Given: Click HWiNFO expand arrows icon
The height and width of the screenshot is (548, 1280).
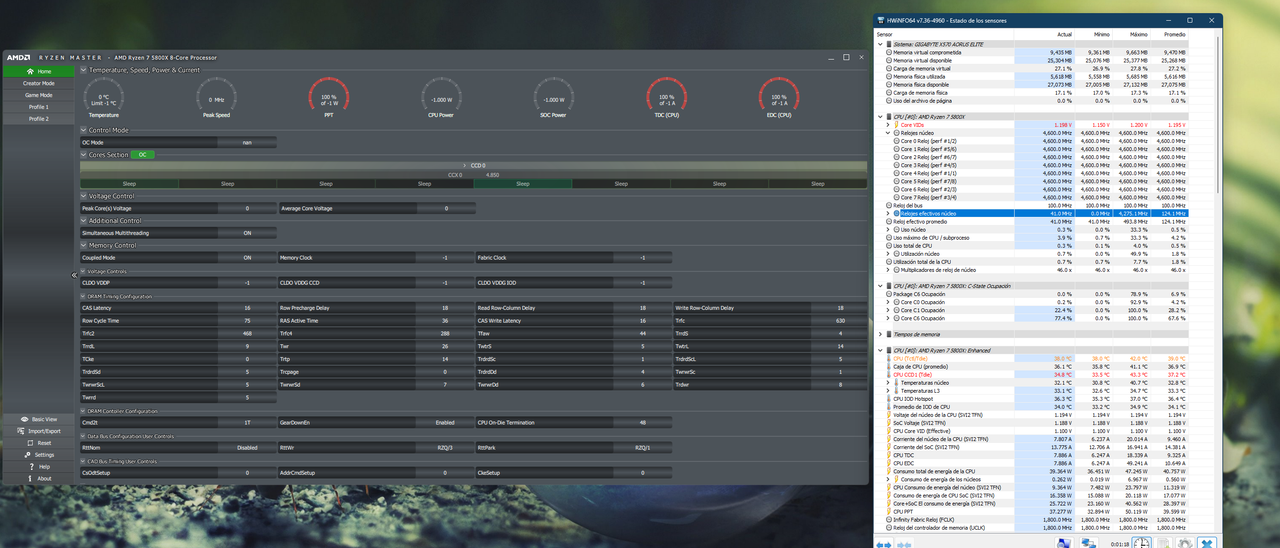Looking at the screenshot, I should click(x=883, y=543).
